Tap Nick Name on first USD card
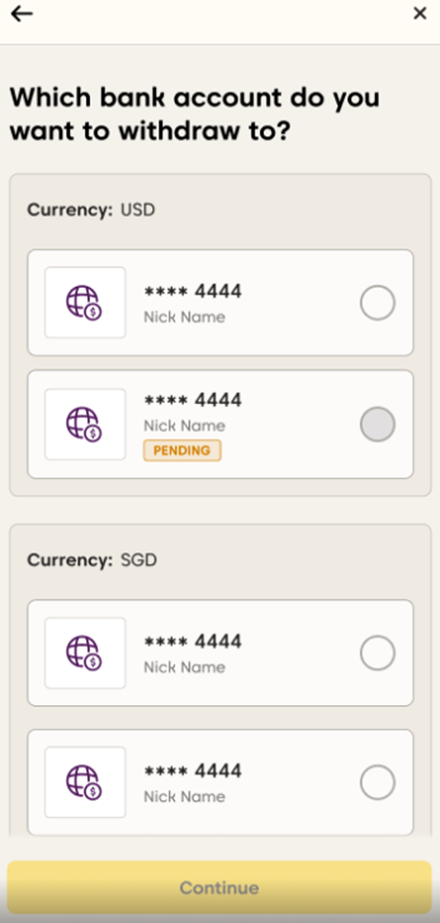 [184, 317]
